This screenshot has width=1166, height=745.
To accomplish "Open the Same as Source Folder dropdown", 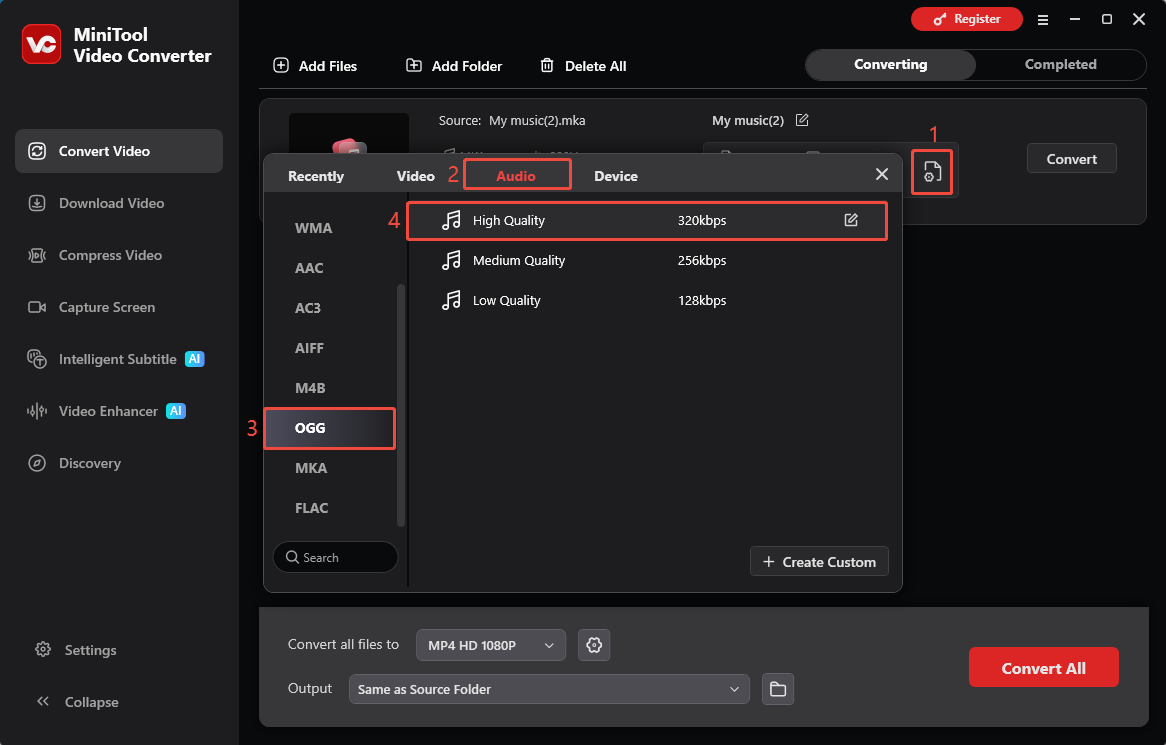I will pyautogui.click(x=549, y=689).
